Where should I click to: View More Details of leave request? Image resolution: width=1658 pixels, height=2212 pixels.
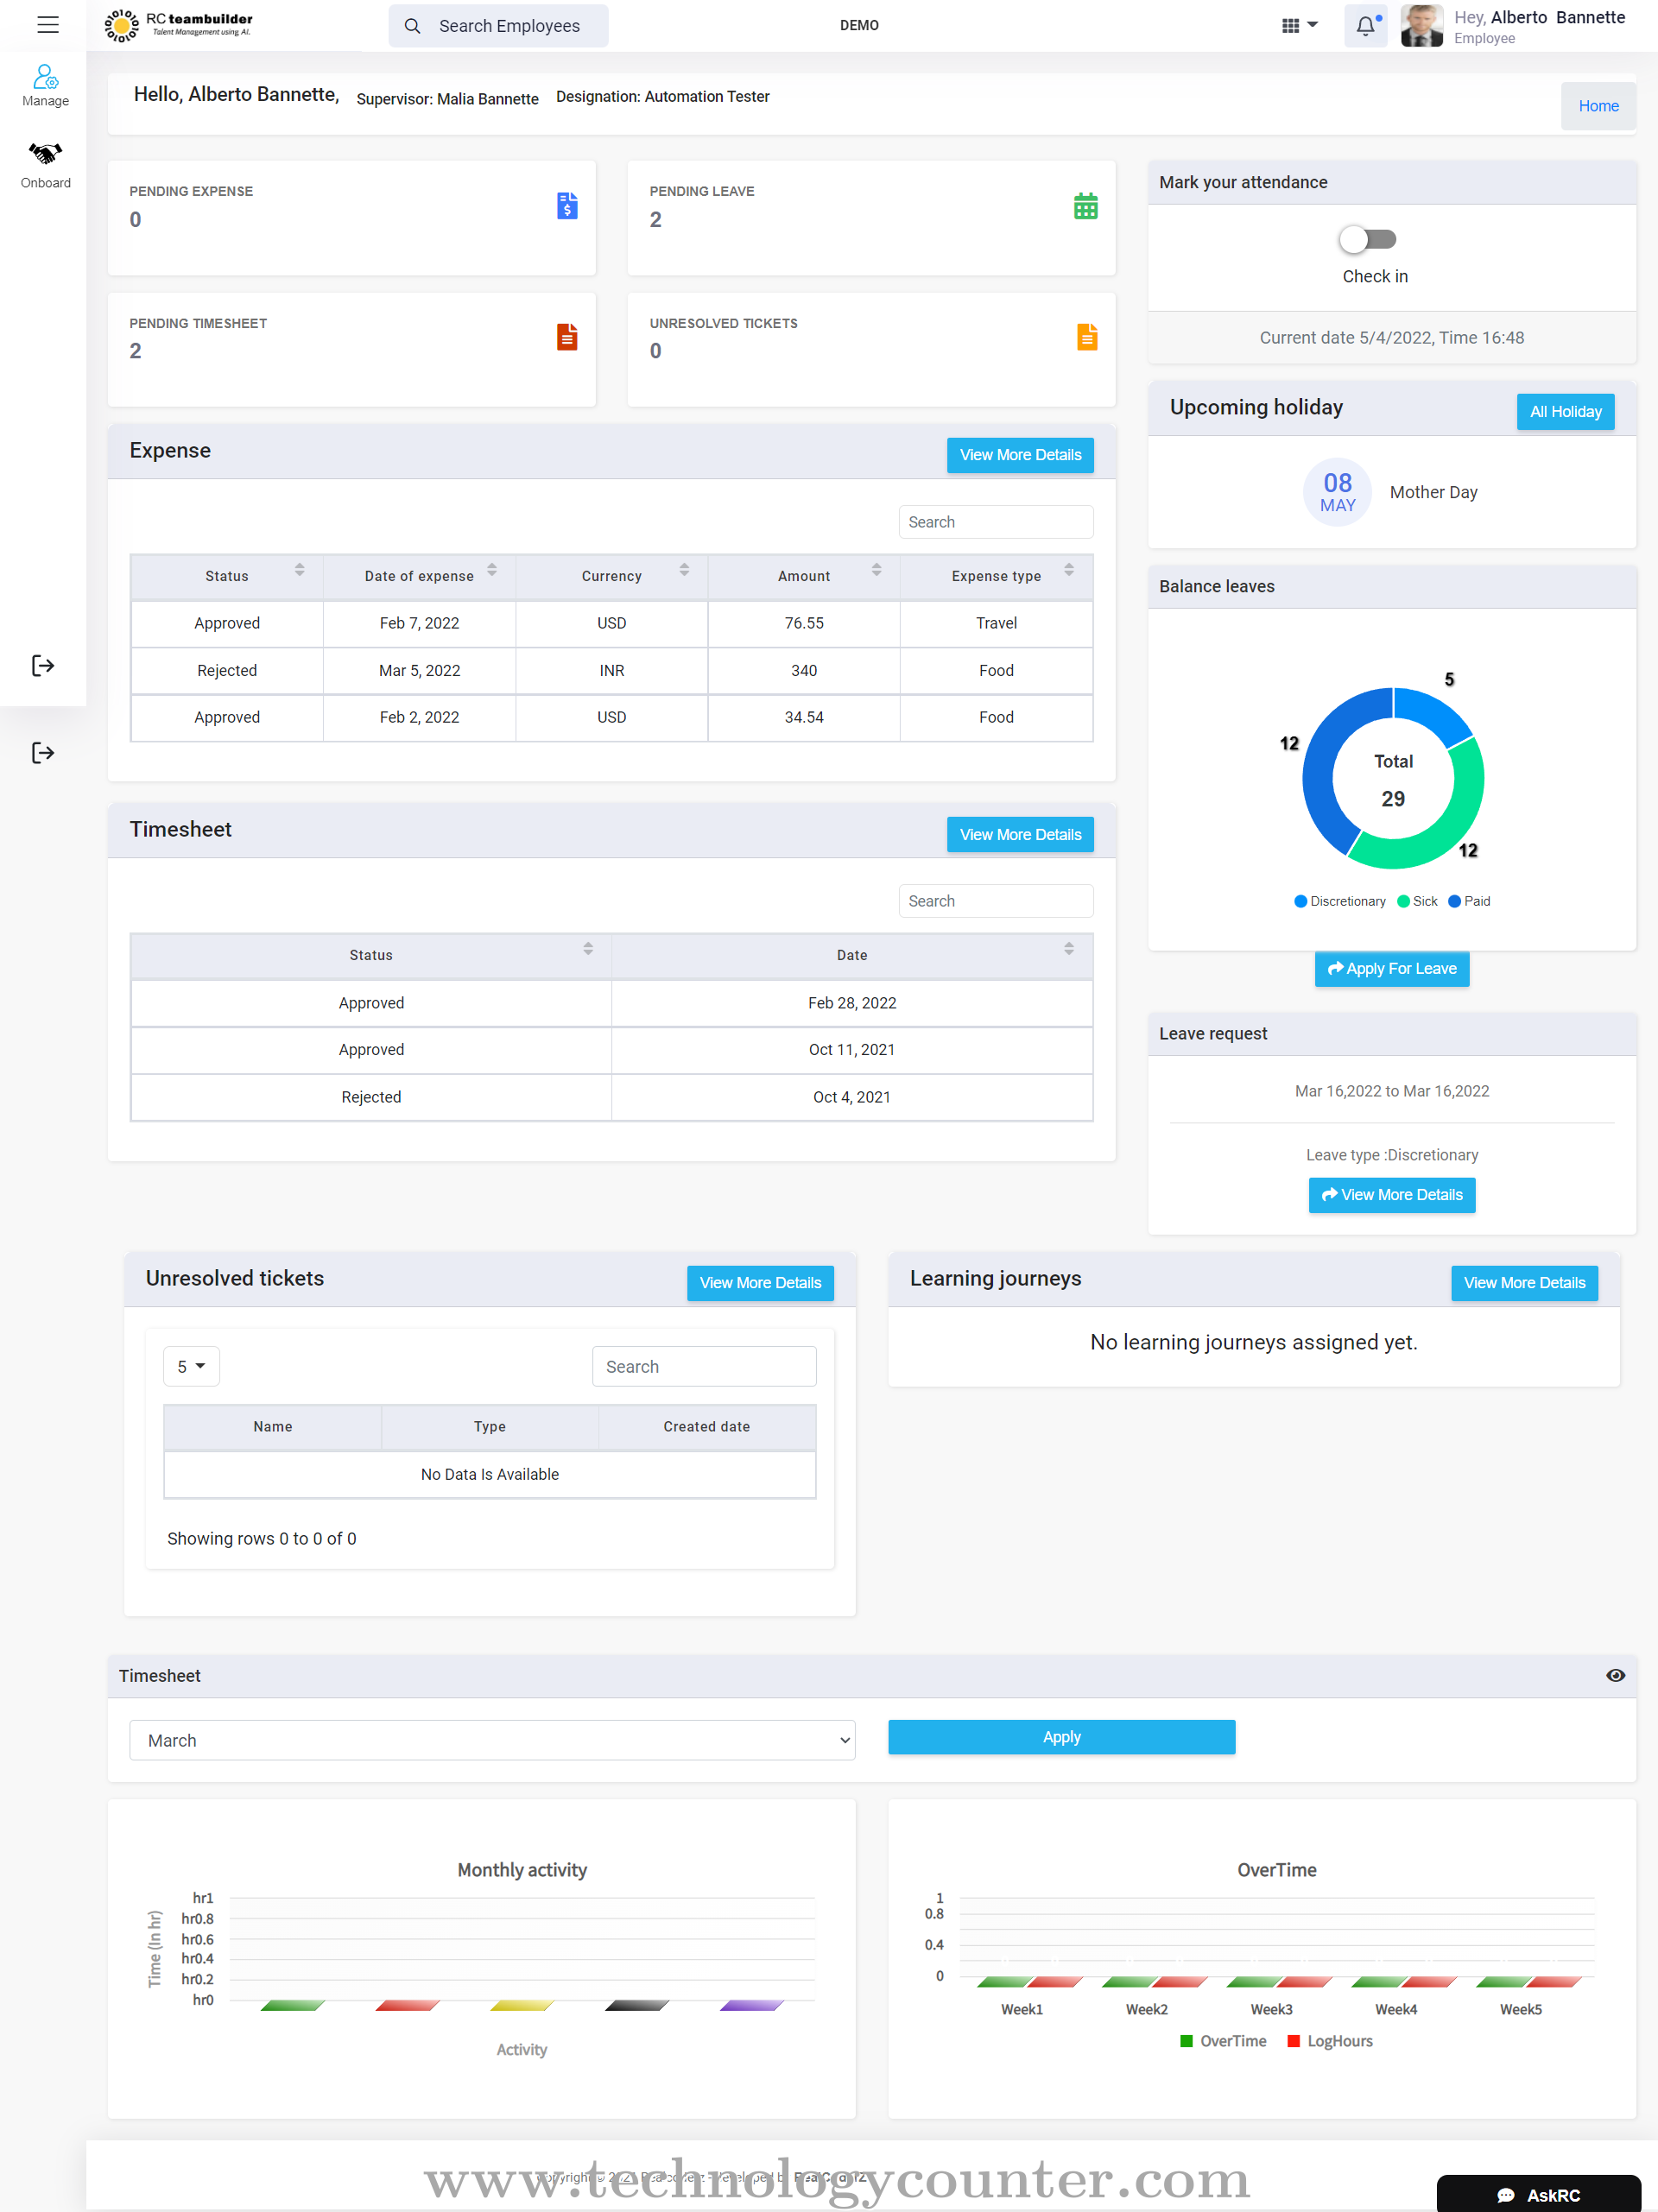(1392, 1195)
